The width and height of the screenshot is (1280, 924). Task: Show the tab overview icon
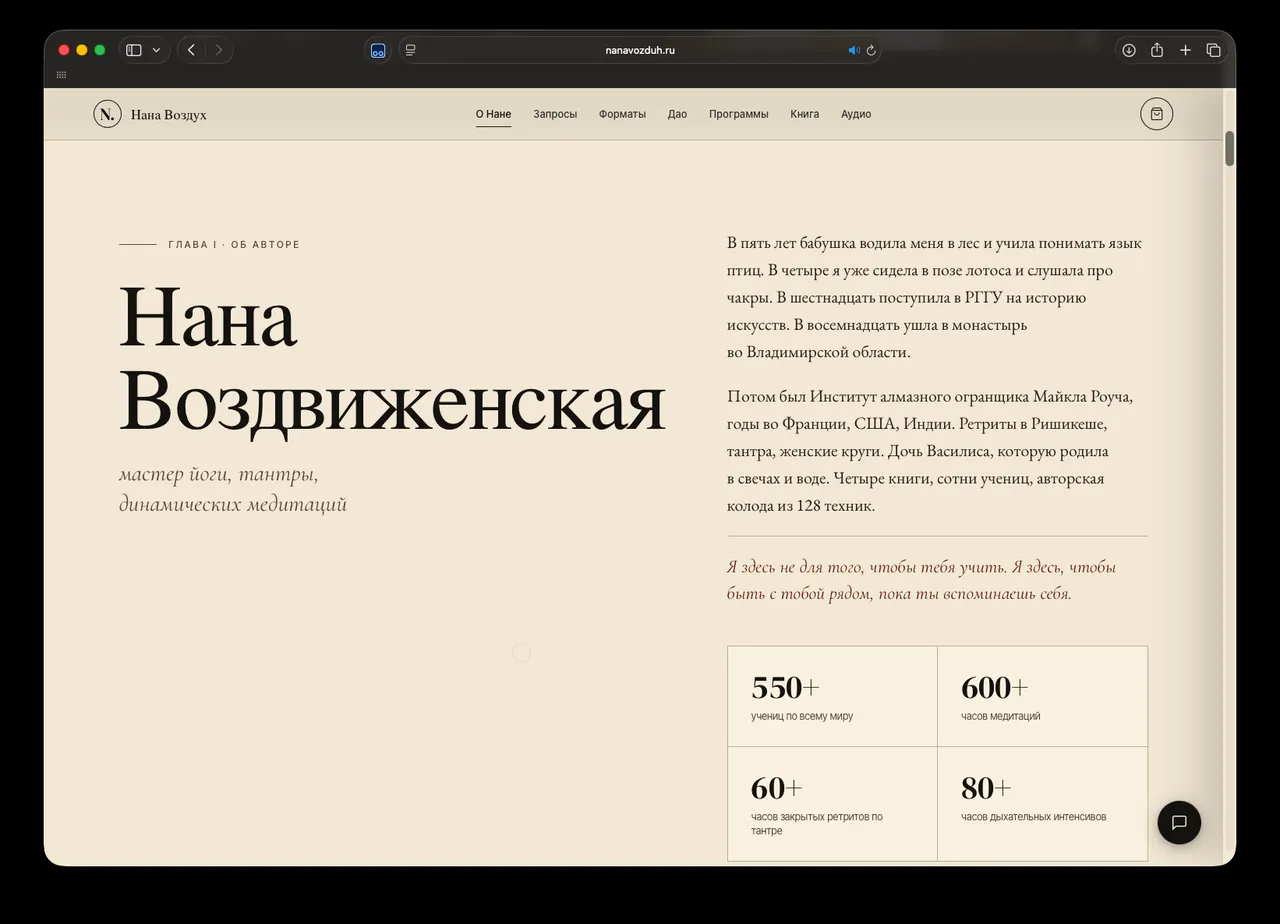tap(1213, 50)
